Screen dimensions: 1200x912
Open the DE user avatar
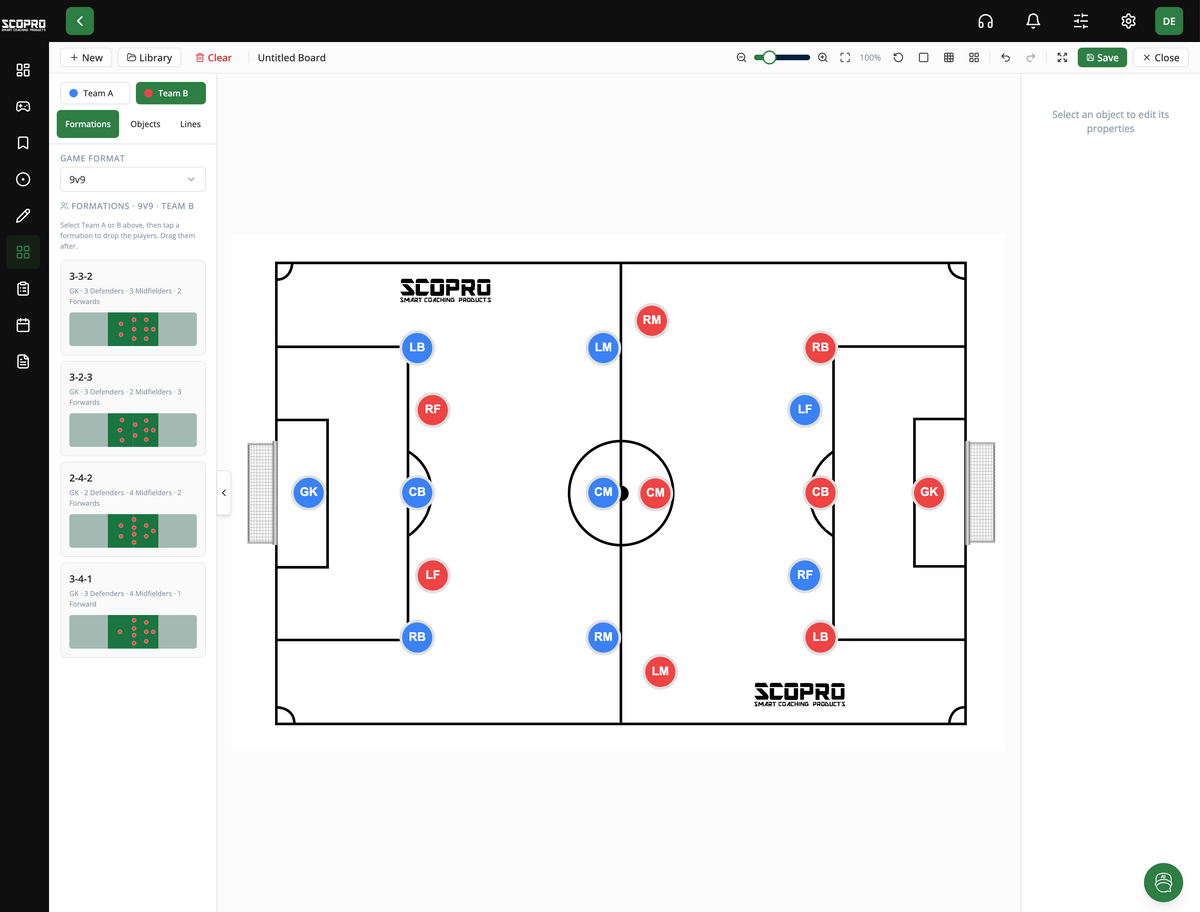pos(1169,21)
